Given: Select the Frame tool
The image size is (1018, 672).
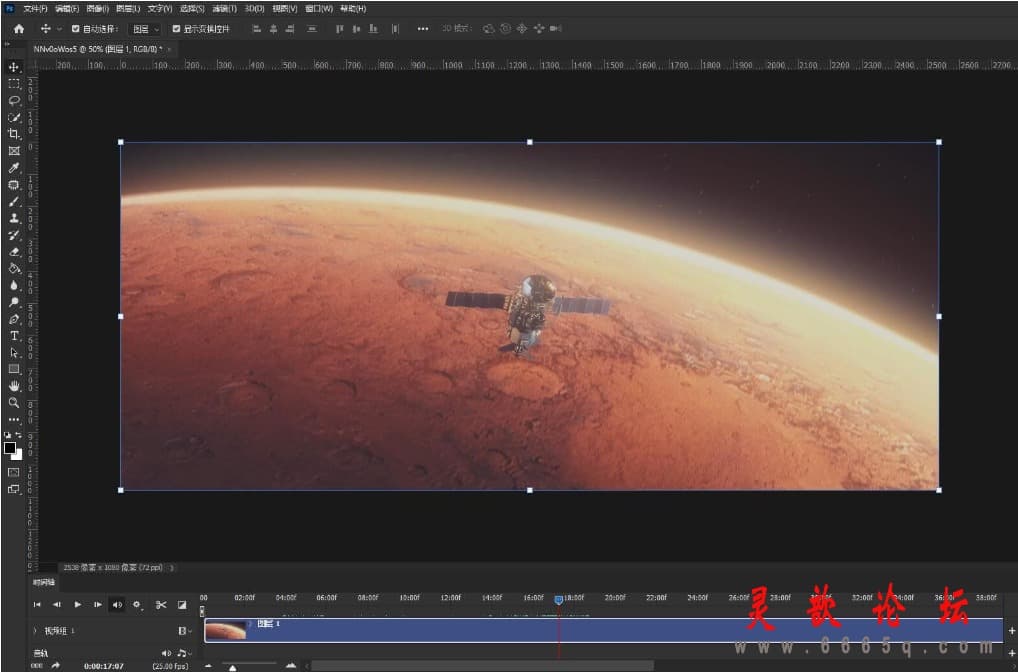Looking at the screenshot, I should (14, 151).
